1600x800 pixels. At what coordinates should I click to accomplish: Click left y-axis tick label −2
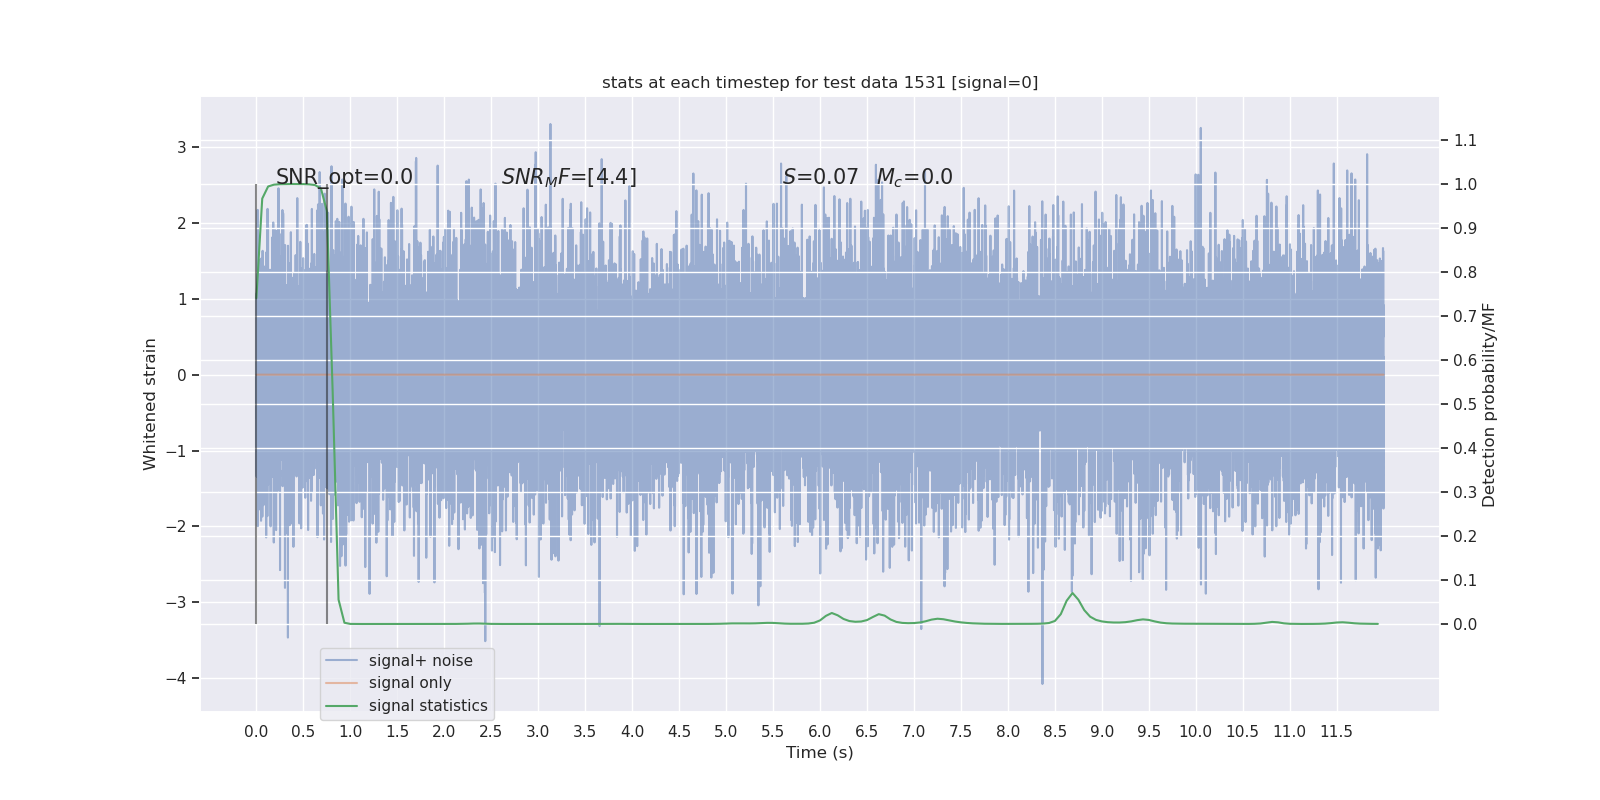click(176, 526)
